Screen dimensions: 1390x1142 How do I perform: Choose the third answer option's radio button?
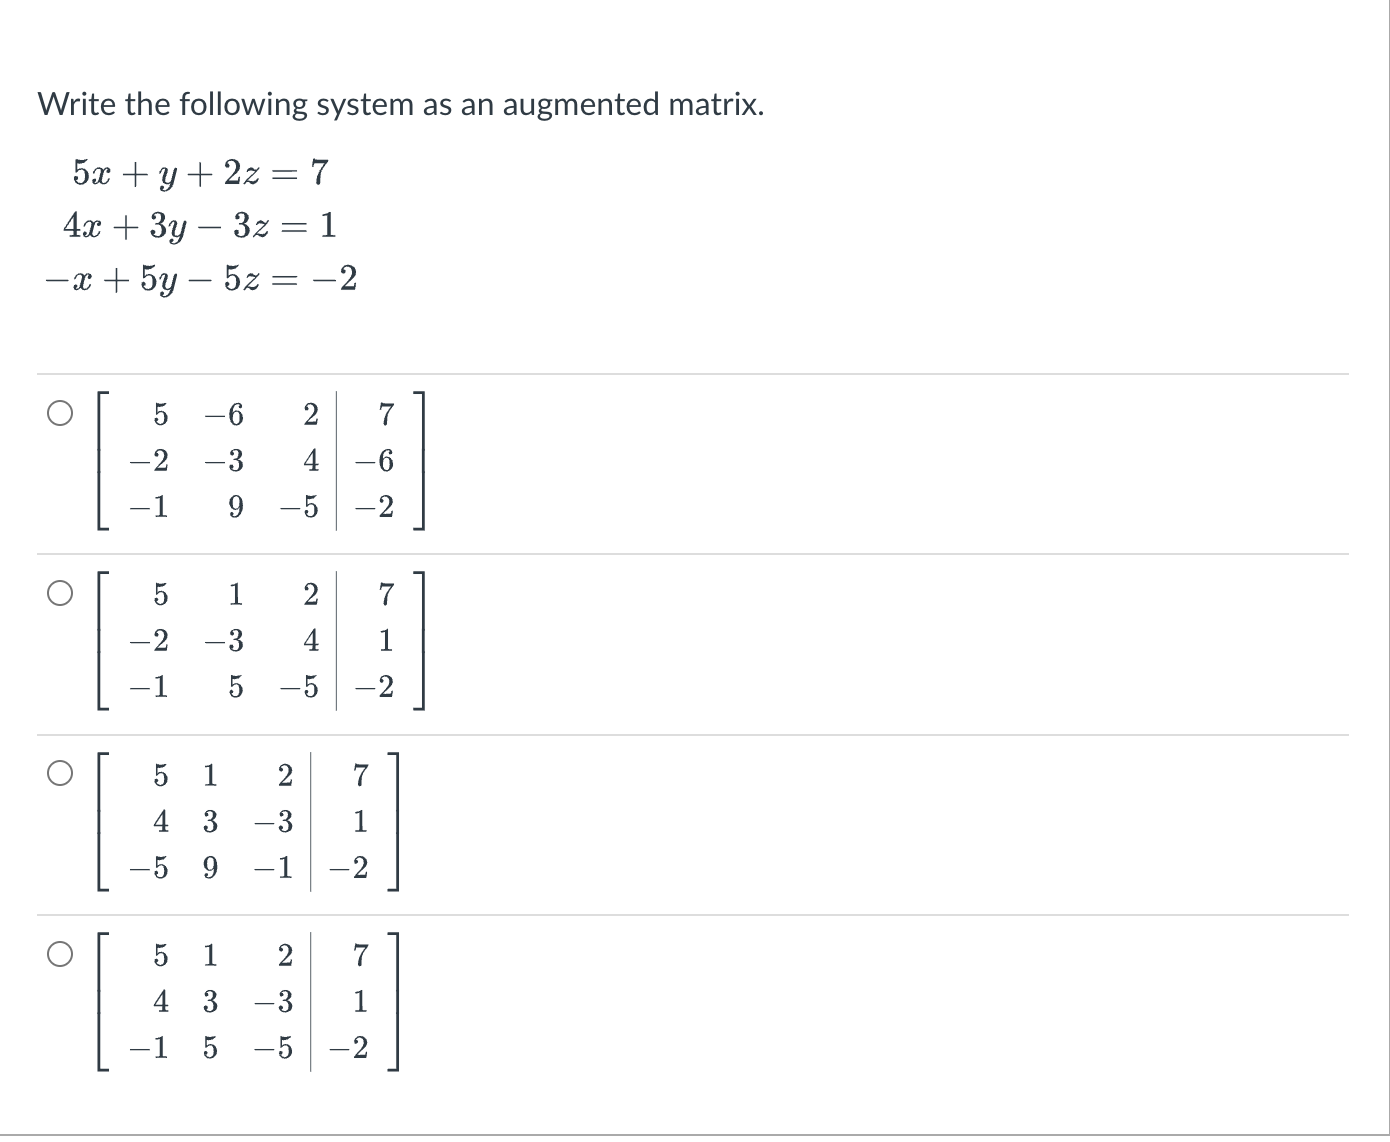[x=60, y=771]
